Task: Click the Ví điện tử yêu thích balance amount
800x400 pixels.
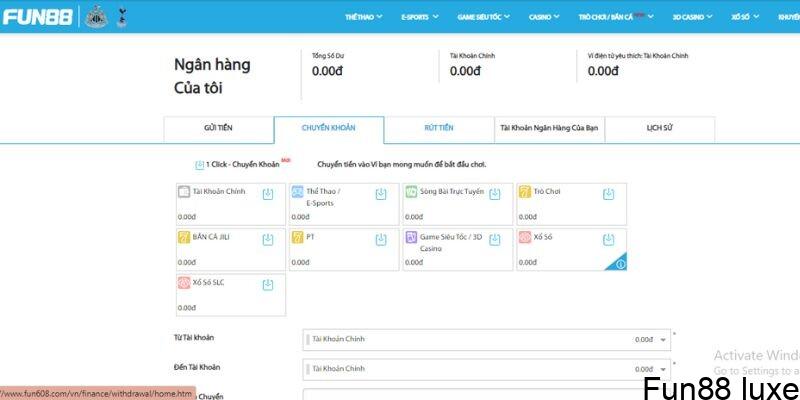Action: click(x=603, y=71)
